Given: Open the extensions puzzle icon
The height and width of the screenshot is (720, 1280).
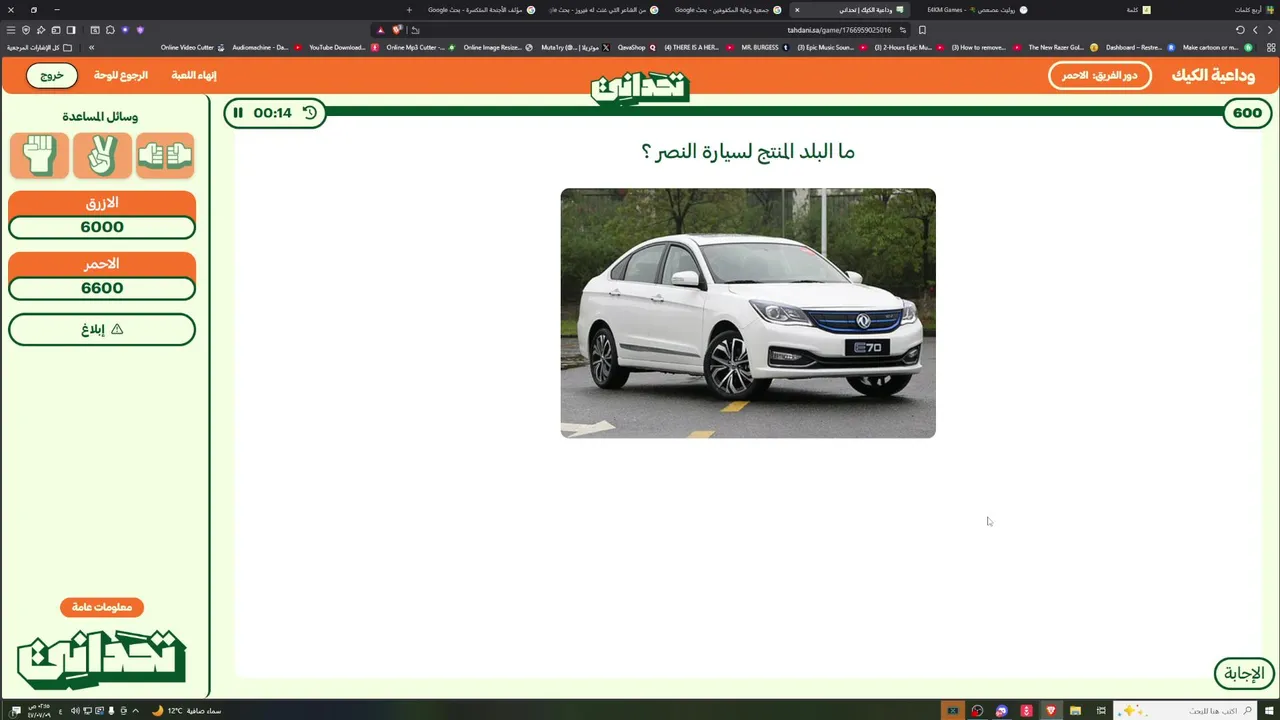Looking at the screenshot, I should tap(109, 30).
